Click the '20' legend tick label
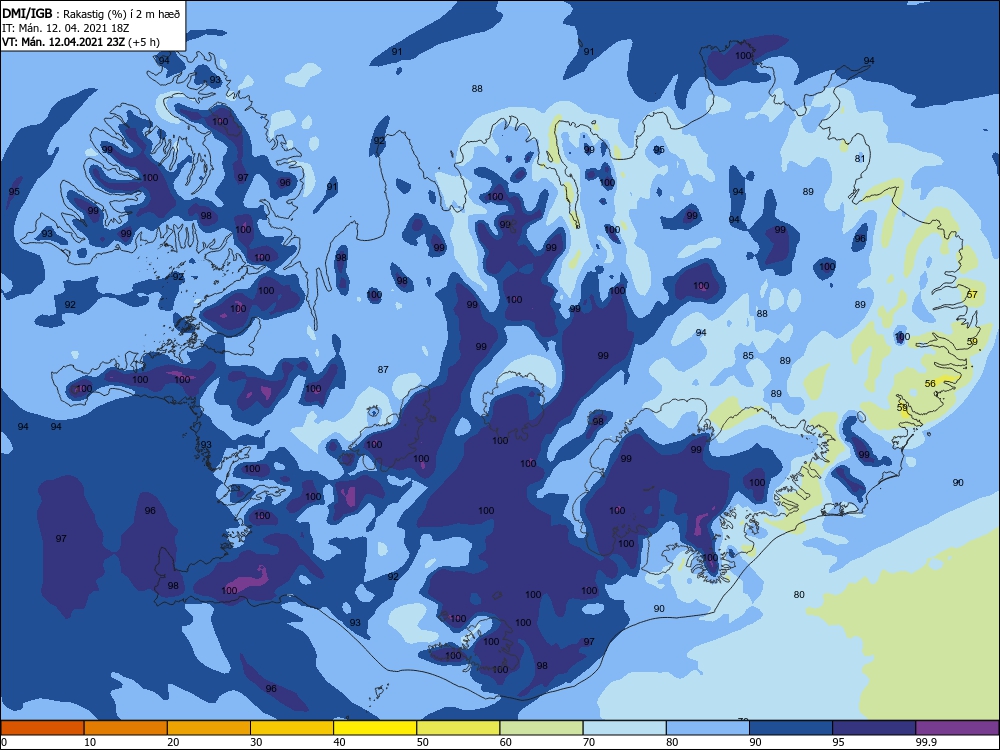This screenshot has width=1000, height=750. tap(173, 742)
